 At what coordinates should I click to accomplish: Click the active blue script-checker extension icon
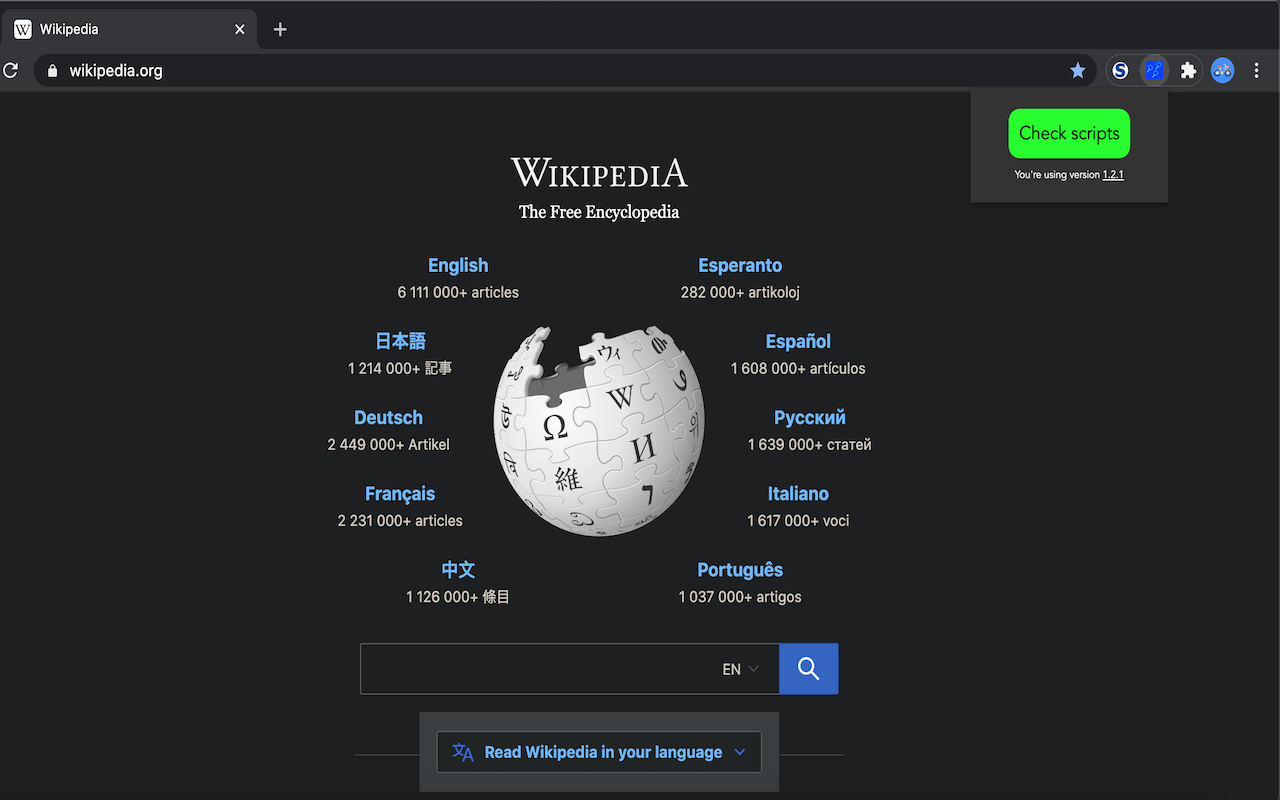pyautogui.click(x=1154, y=70)
